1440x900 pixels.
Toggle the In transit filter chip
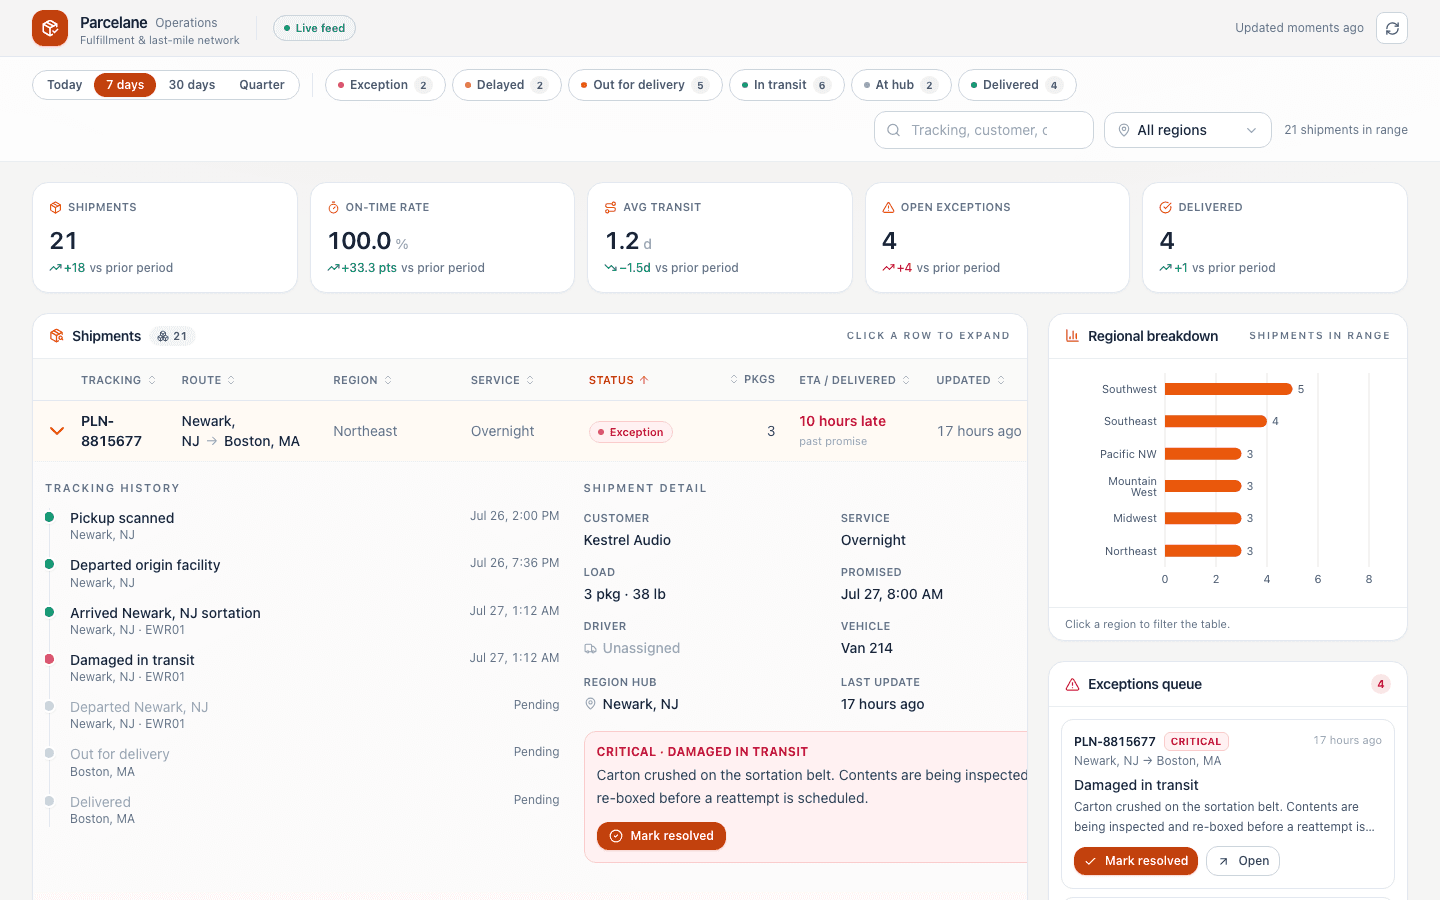click(787, 85)
